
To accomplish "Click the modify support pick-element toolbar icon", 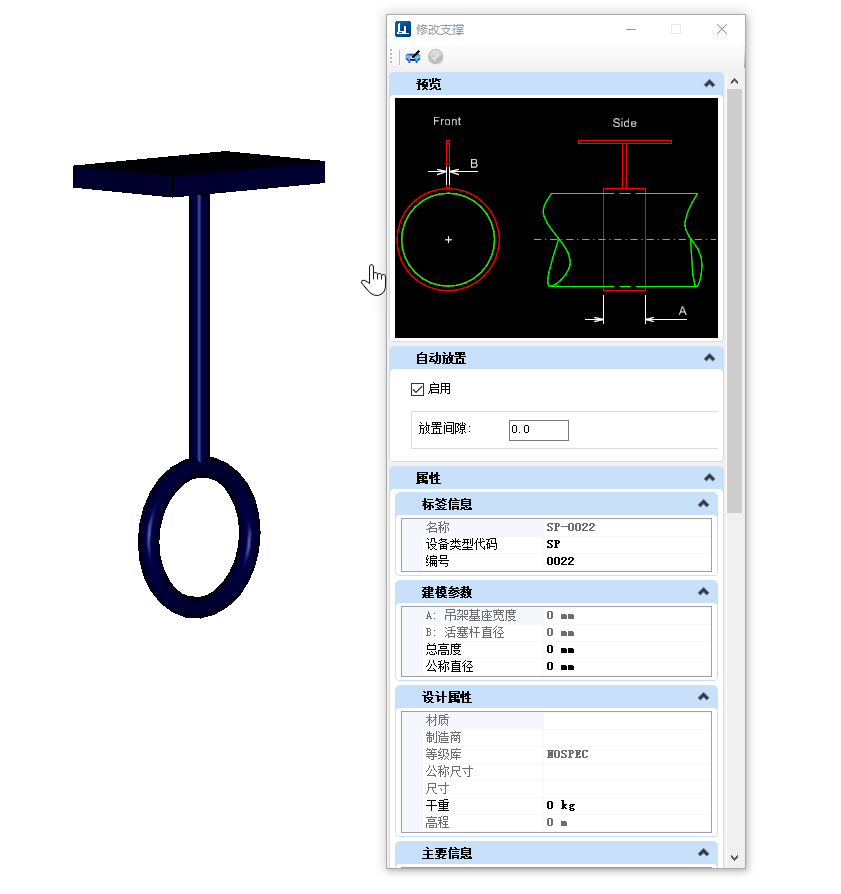I will coord(413,56).
